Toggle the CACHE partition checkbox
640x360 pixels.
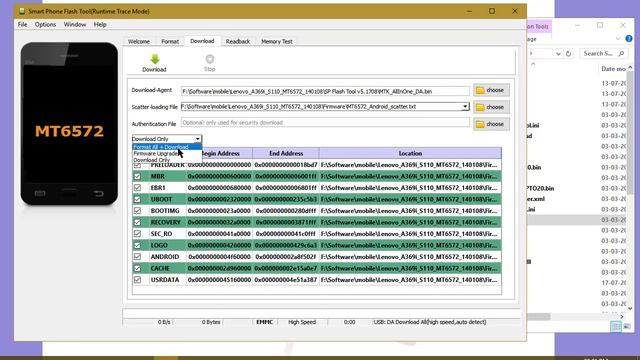click(137, 268)
